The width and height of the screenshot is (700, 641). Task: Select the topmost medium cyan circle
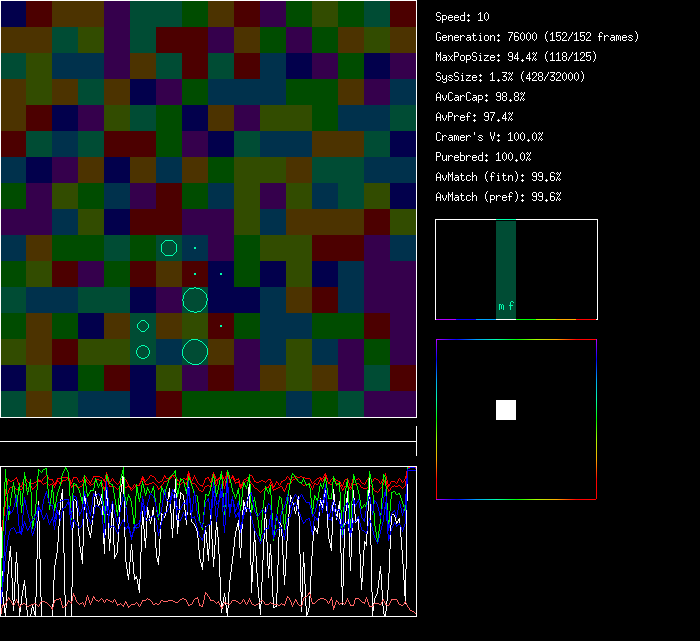point(169,248)
